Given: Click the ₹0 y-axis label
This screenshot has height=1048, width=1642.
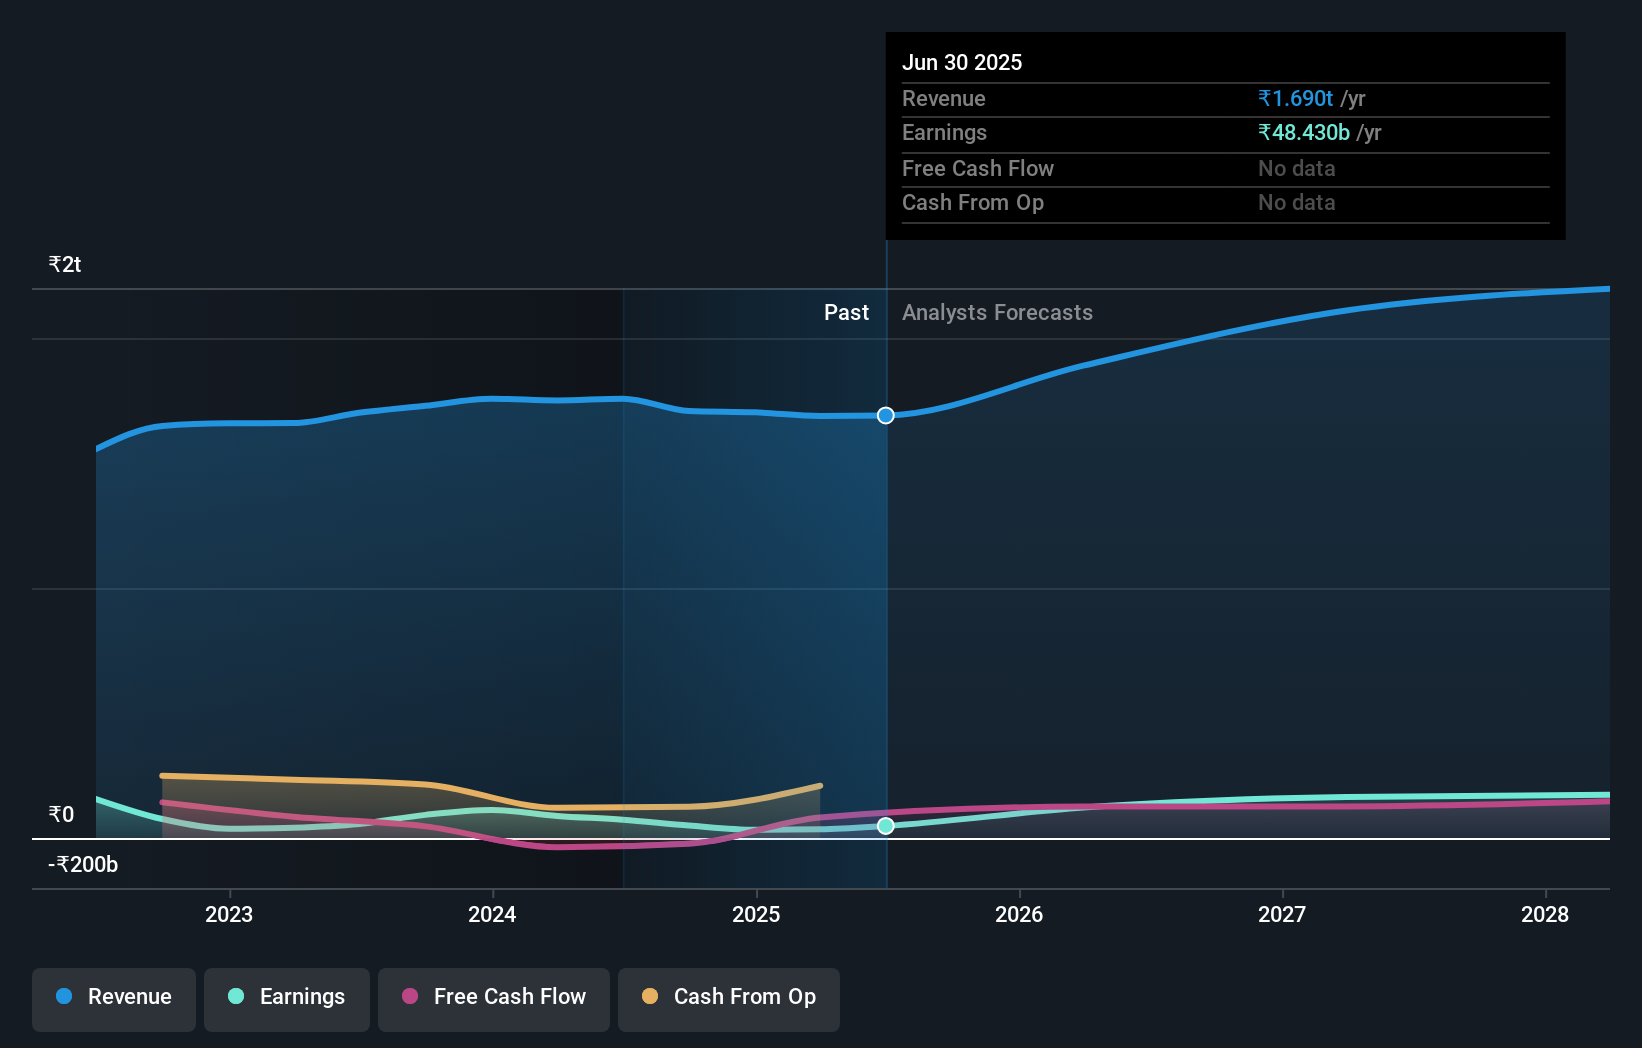Looking at the screenshot, I should [x=61, y=814].
